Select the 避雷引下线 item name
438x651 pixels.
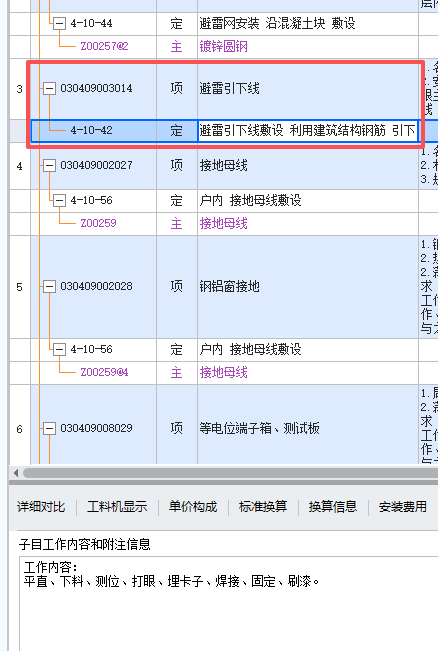pyautogui.click(x=230, y=88)
